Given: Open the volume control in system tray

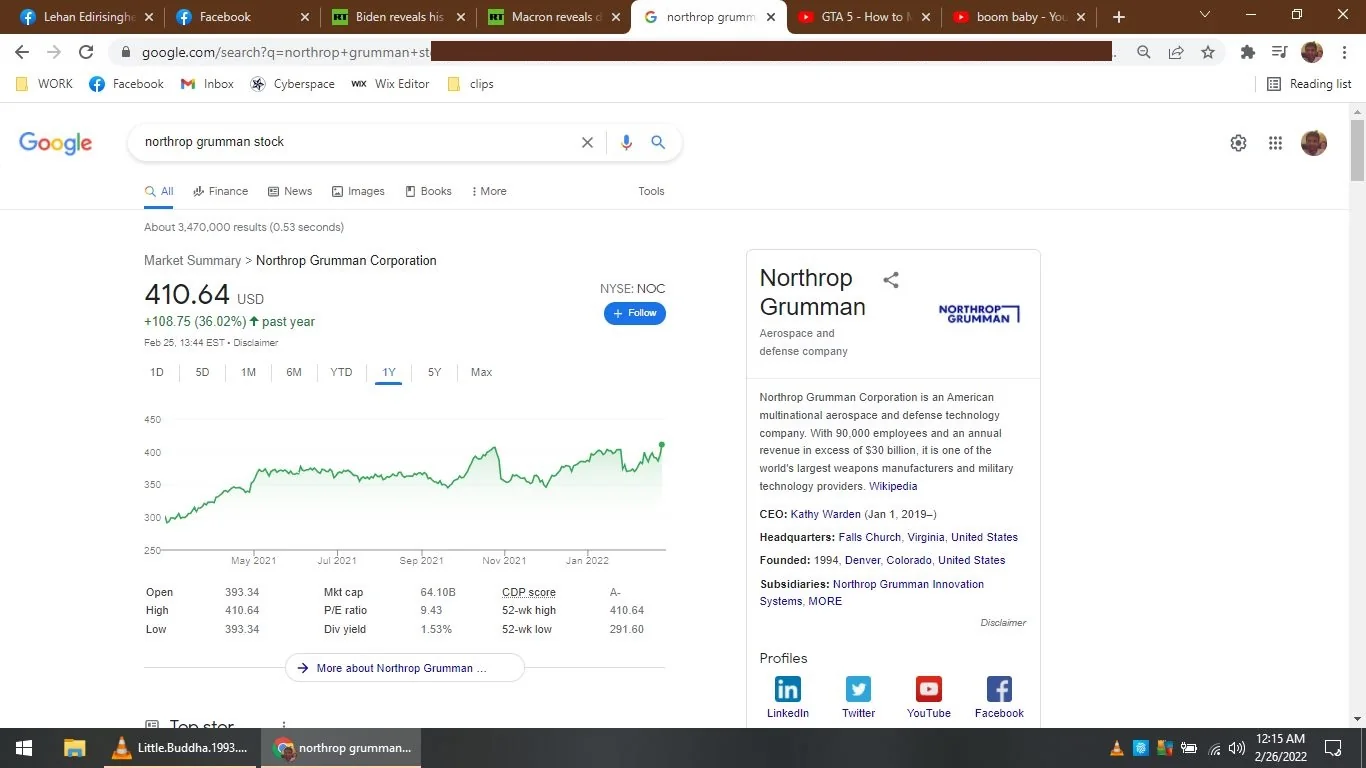Looking at the screenshot, I should 1237,748.
